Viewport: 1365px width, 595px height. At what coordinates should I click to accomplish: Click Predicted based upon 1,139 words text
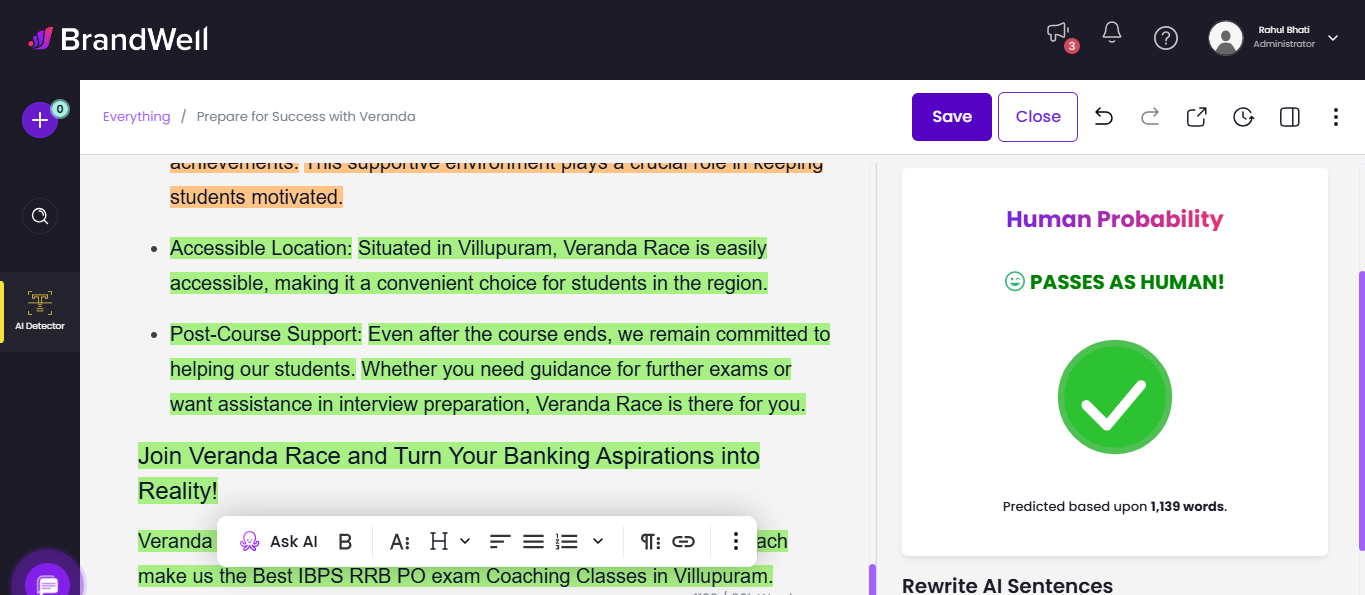point(1115,507)
